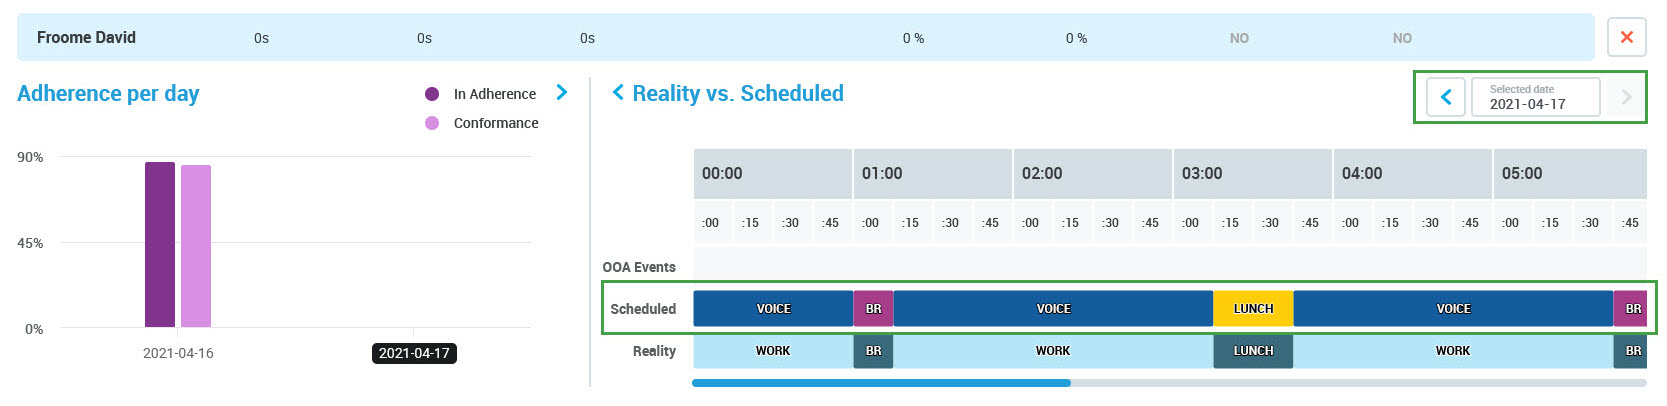Expand the Adherence per day chart

(562, 93)
